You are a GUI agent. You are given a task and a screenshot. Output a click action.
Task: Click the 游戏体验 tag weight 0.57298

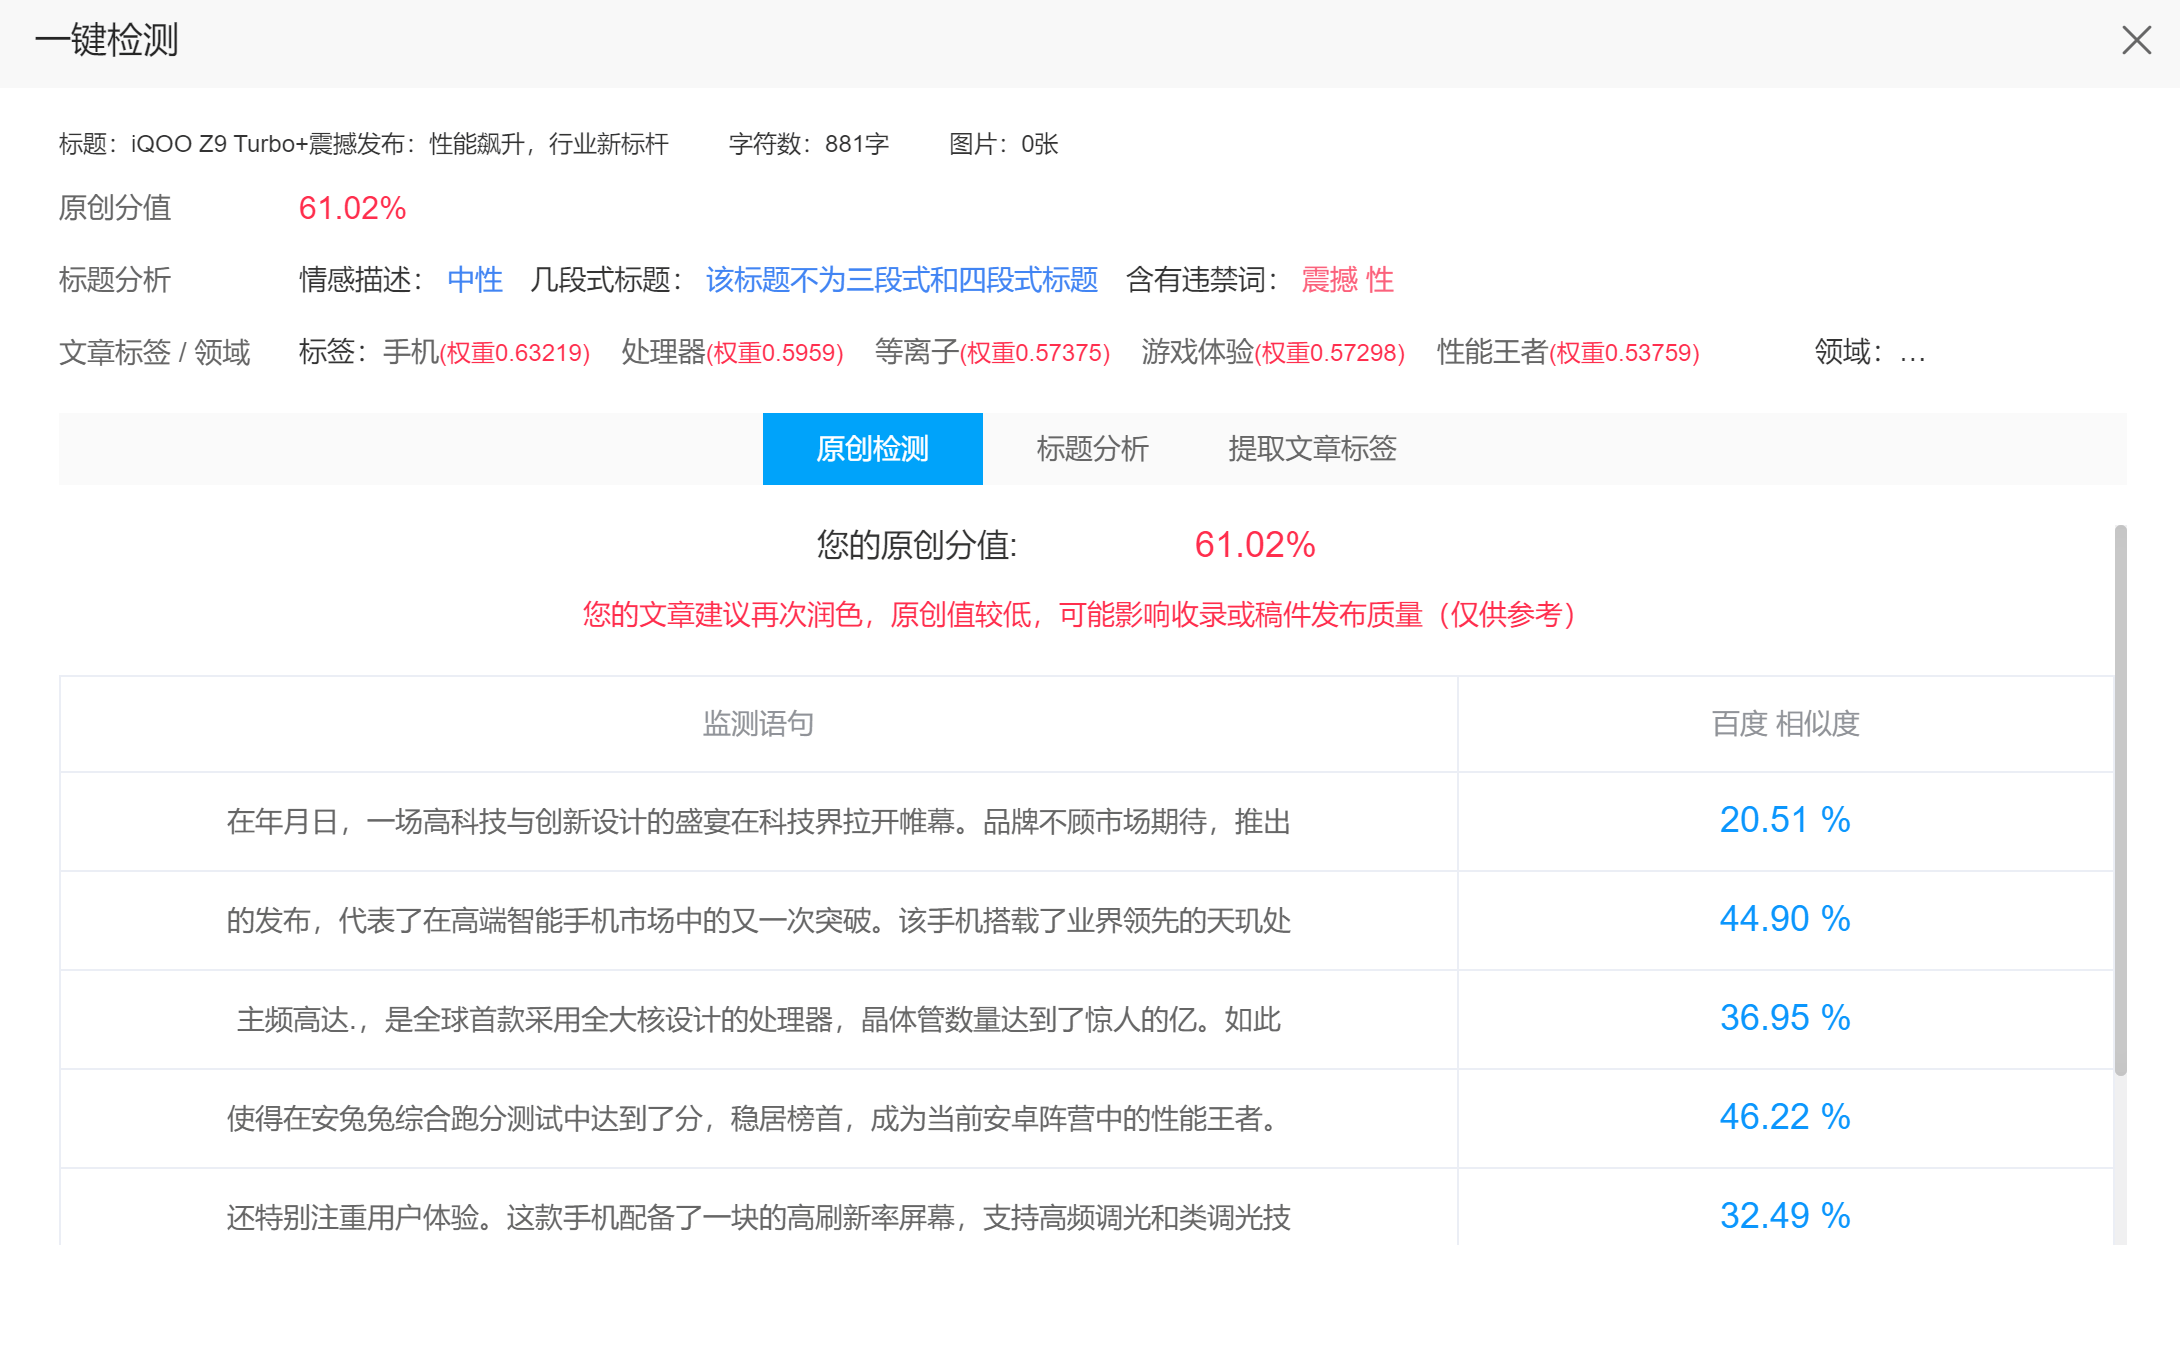tap(1273, 353)
